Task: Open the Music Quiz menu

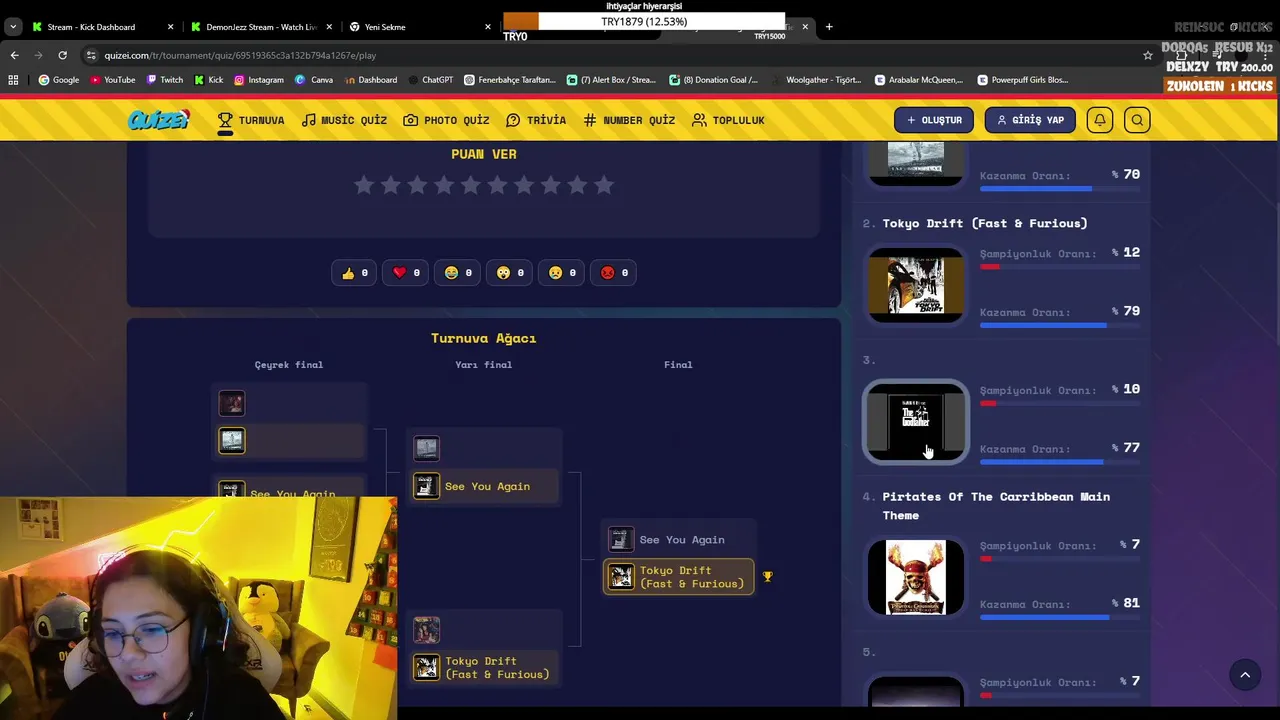Action: click(344, 120)
